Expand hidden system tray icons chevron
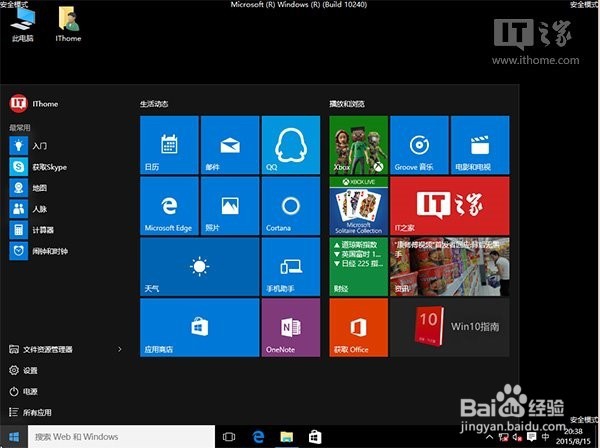The image size is (600, 448). (x=489, y=437)
